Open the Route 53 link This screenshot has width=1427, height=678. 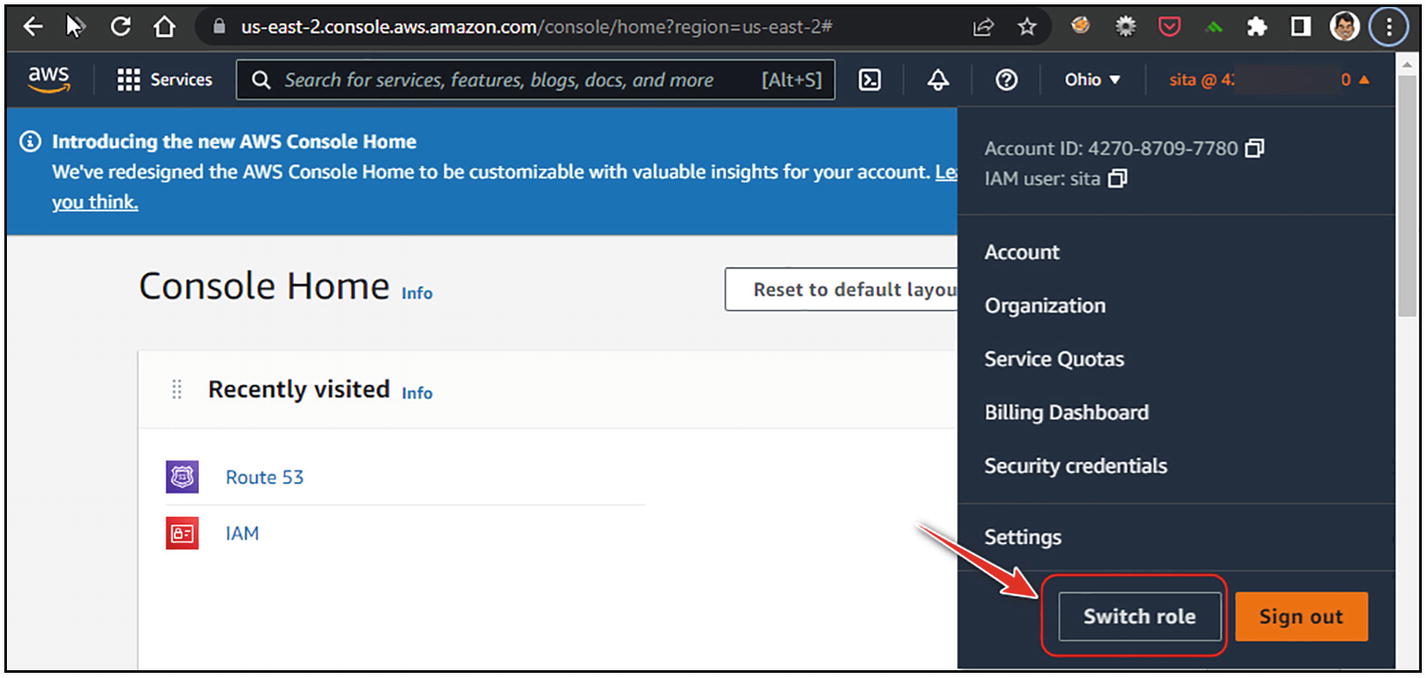click(265, 477)
